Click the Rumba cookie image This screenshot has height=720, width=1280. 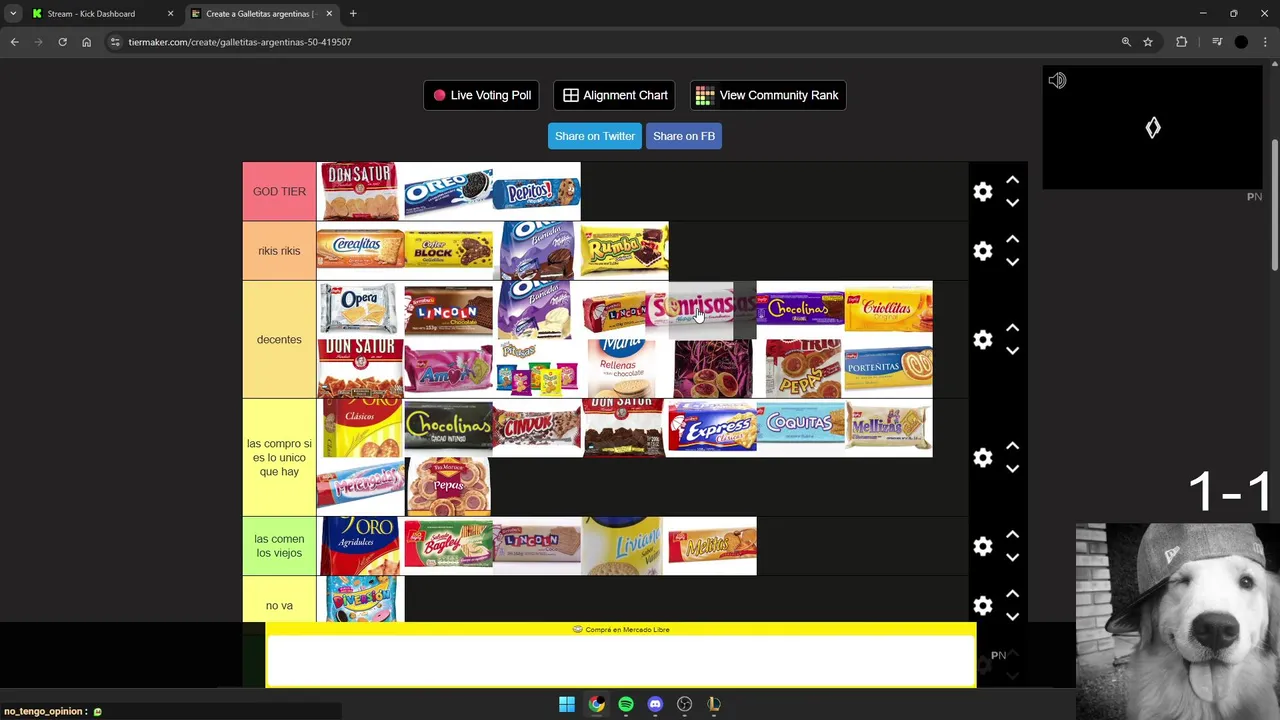pyautogui.click(x=625, y=250)
